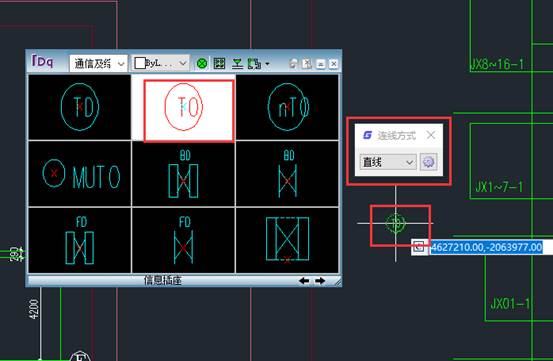Go to next symbol page arrow

tap(320, 281)
